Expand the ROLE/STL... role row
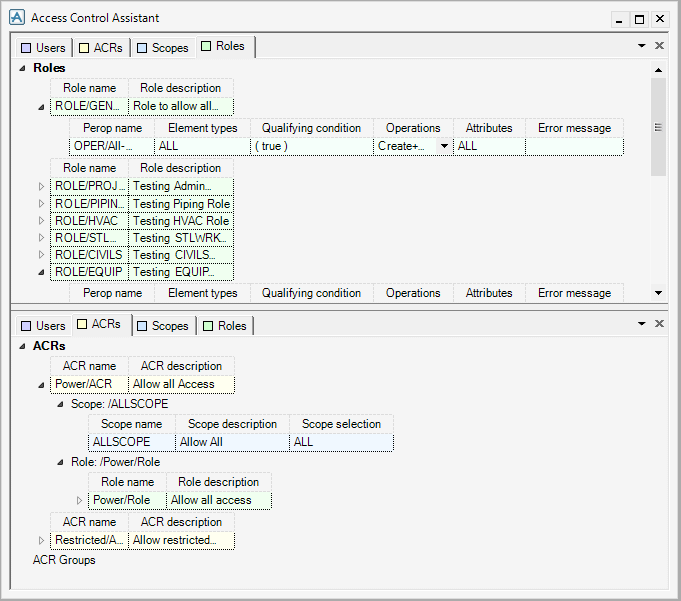 (41, 237)
